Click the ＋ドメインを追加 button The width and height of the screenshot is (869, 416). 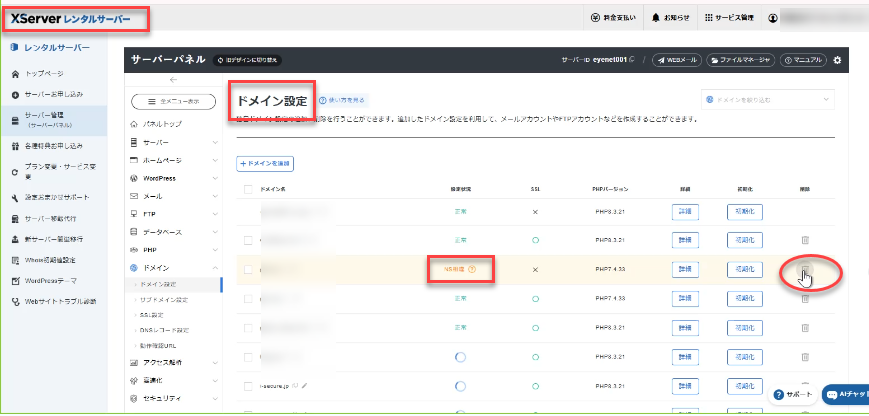(265, 162)
